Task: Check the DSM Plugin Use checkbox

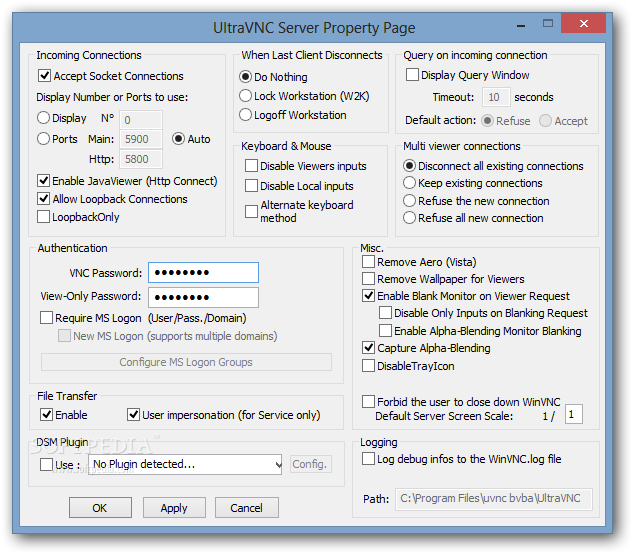Action: (46, 464)
